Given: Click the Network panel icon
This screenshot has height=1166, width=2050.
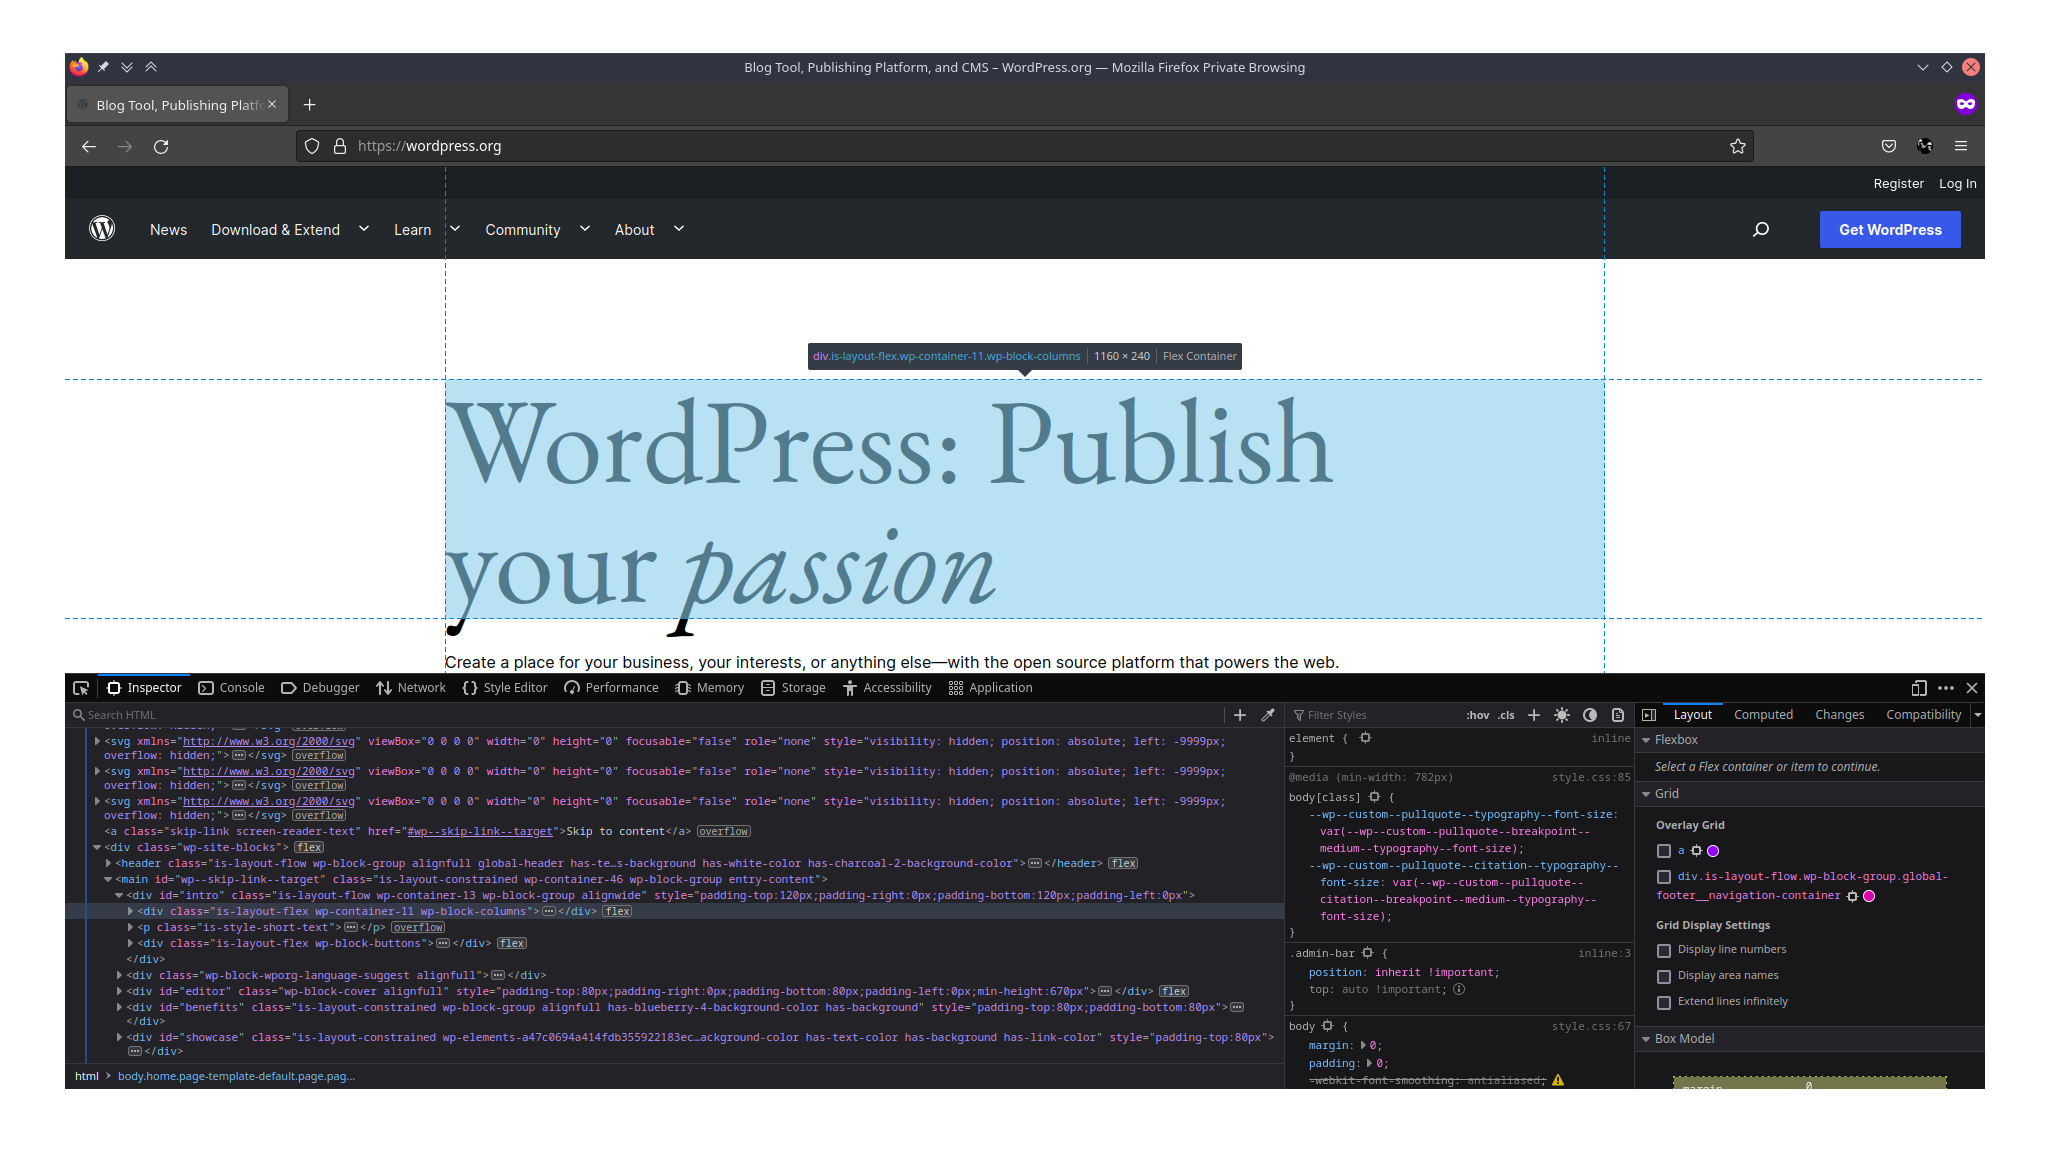Looking at the screenshot, I should [x=420, y=687].
